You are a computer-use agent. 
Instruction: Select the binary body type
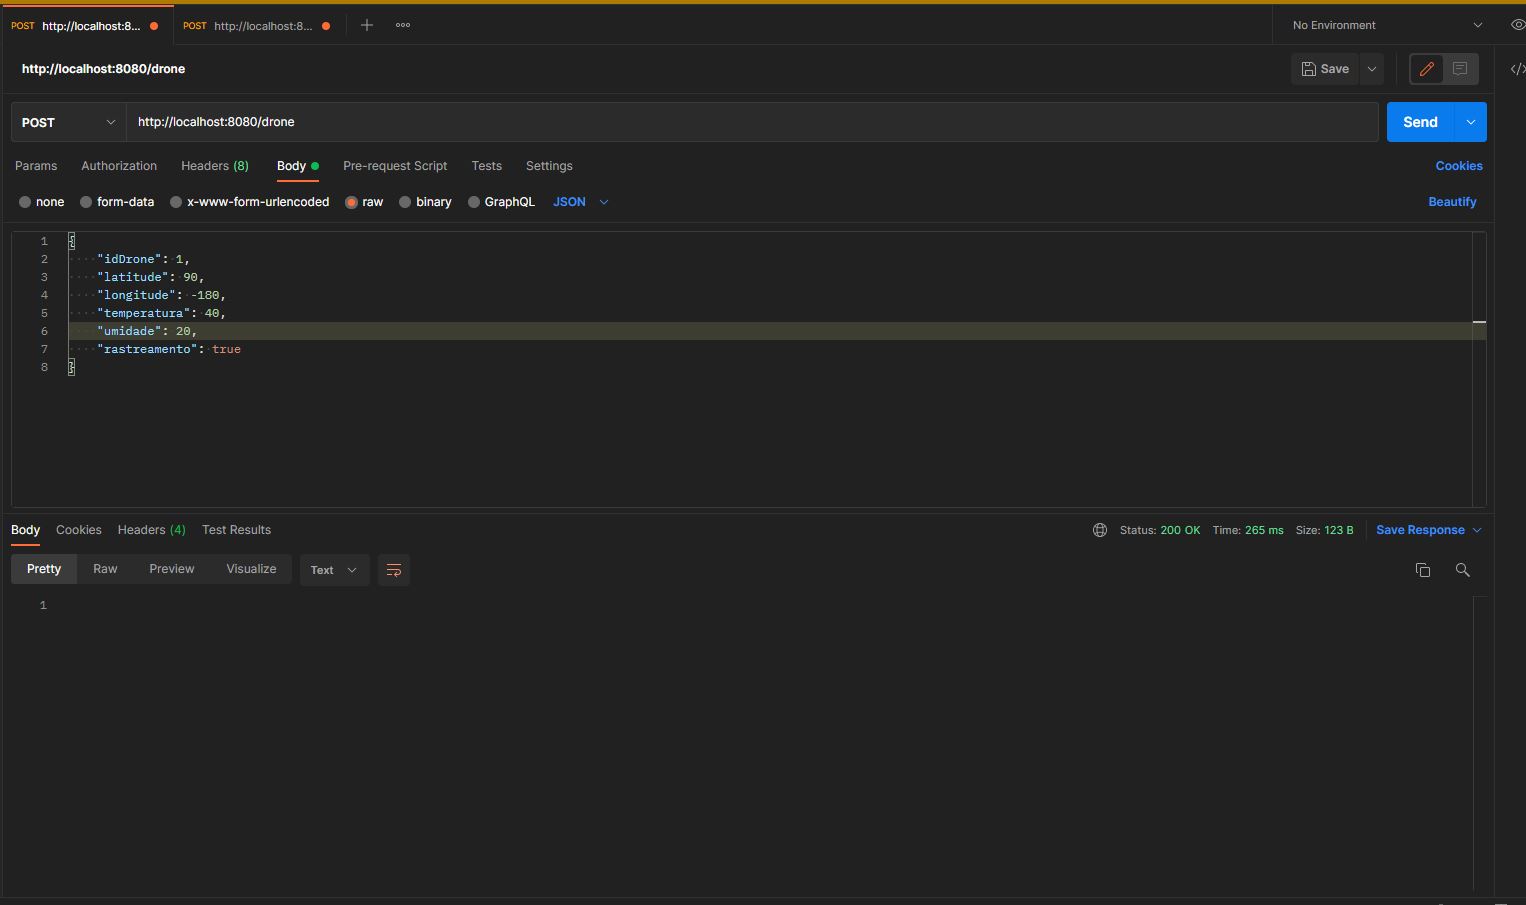(426, 202)
